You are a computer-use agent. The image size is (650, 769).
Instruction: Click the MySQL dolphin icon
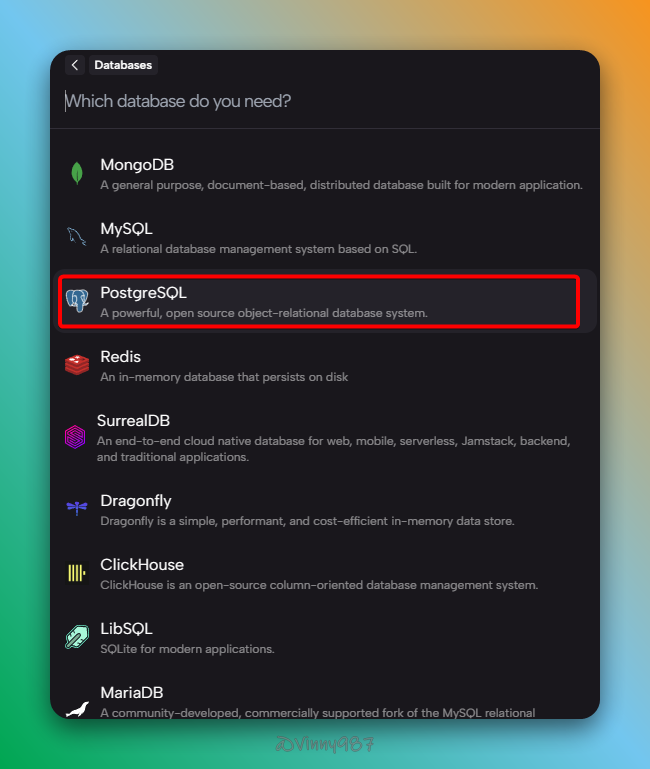coord(77,237)
